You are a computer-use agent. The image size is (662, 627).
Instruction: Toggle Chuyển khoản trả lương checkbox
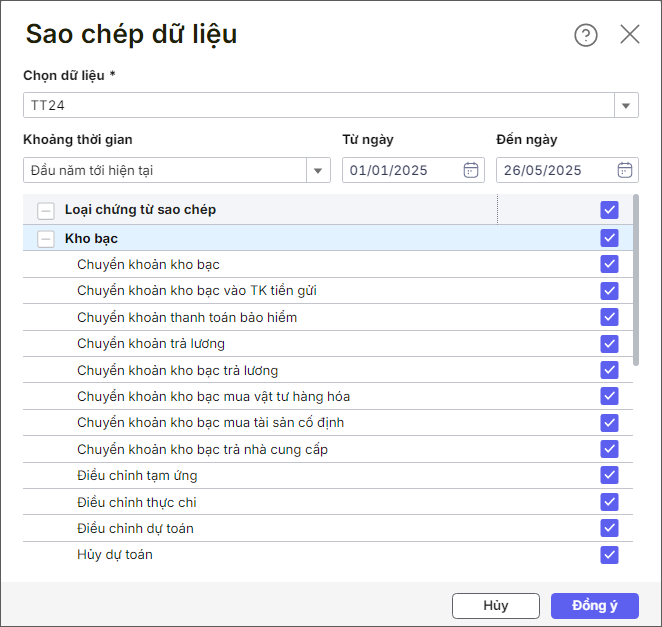click(610, 344)
